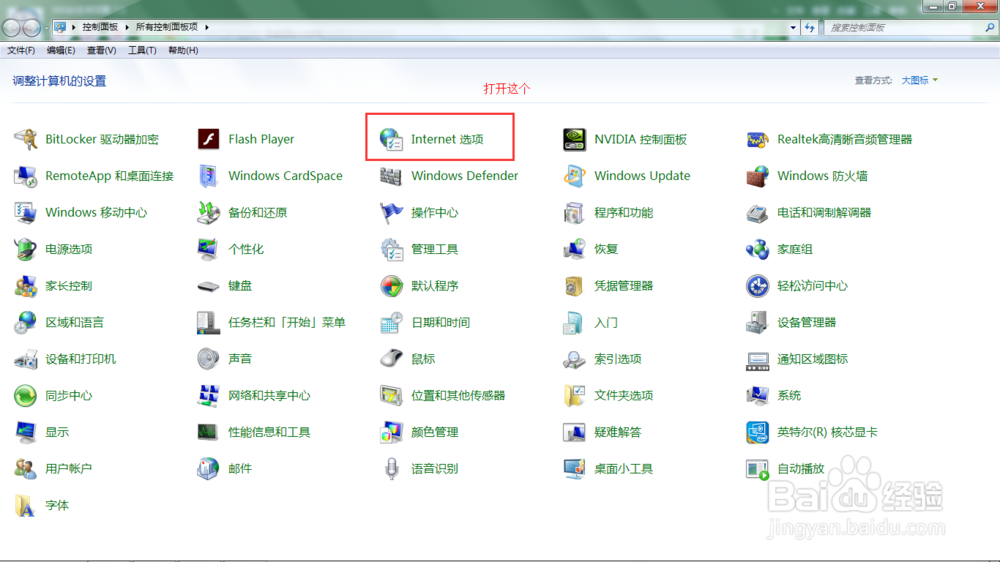Expand arrow after 所有控制面板项 in breadcrumb
Image resolution: width=1000 pixels, height=562 pixels.
coord(207,27)
